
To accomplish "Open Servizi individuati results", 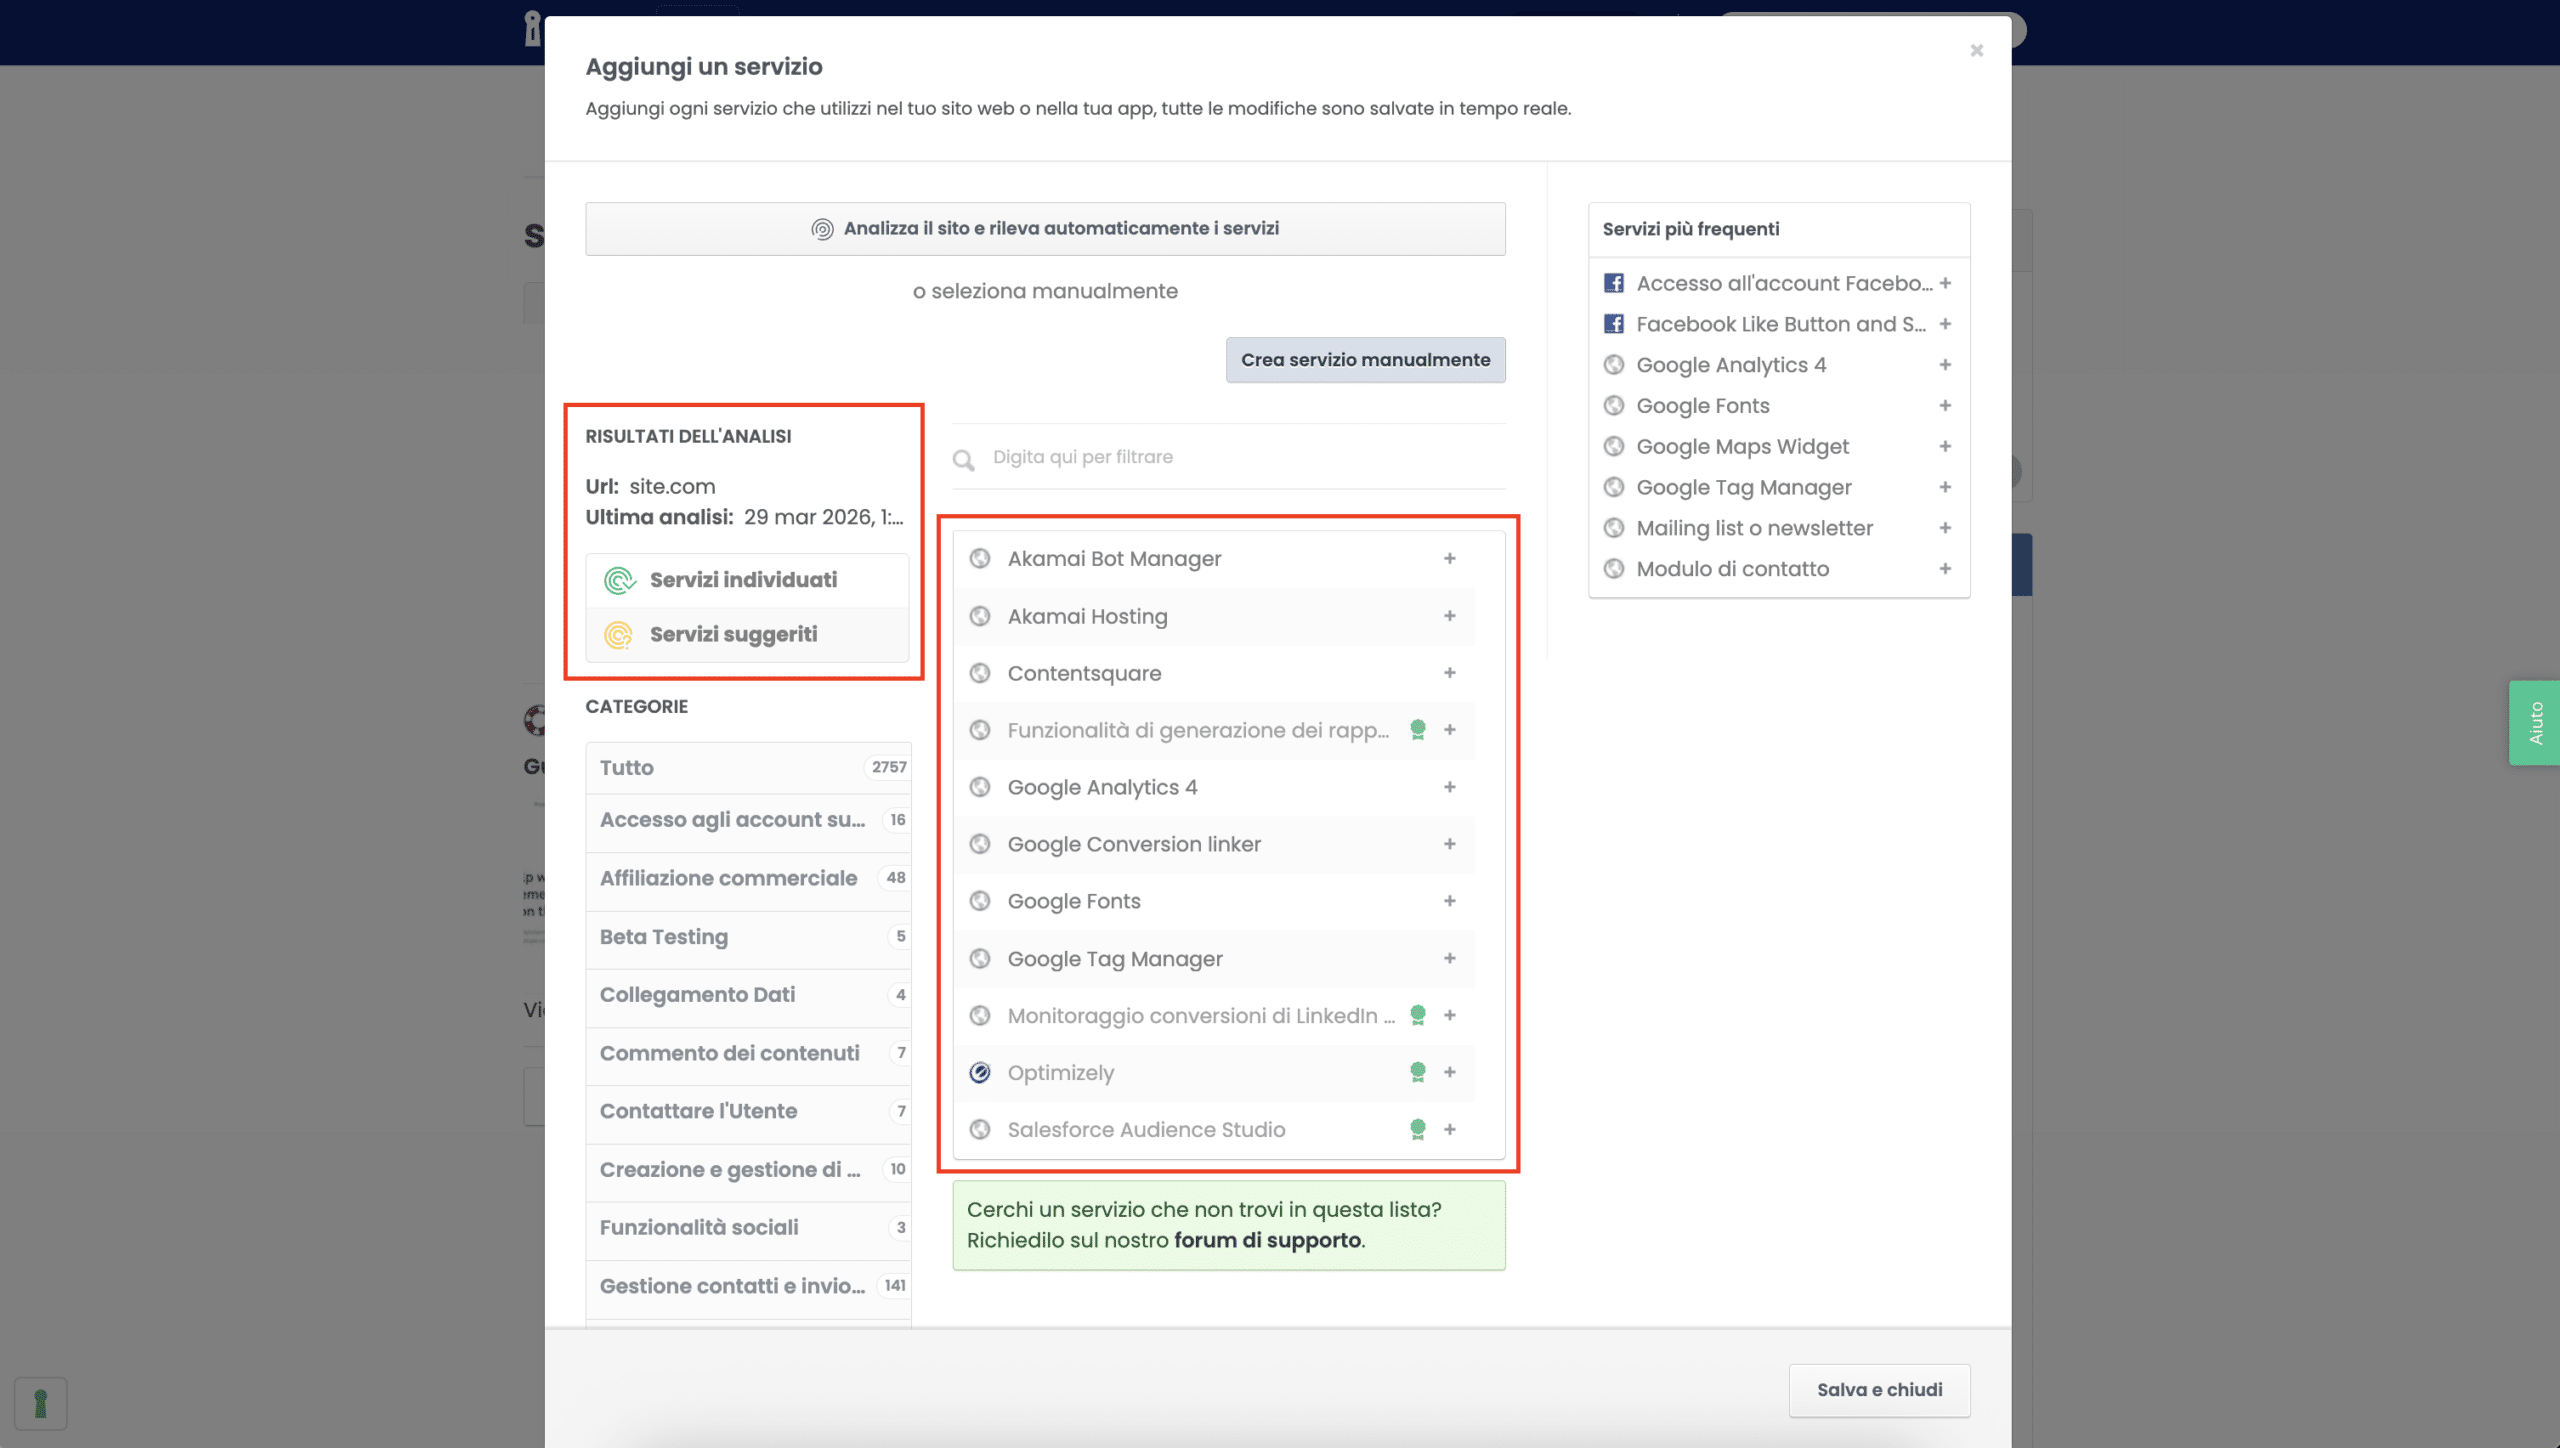I will tap(743, 580).
